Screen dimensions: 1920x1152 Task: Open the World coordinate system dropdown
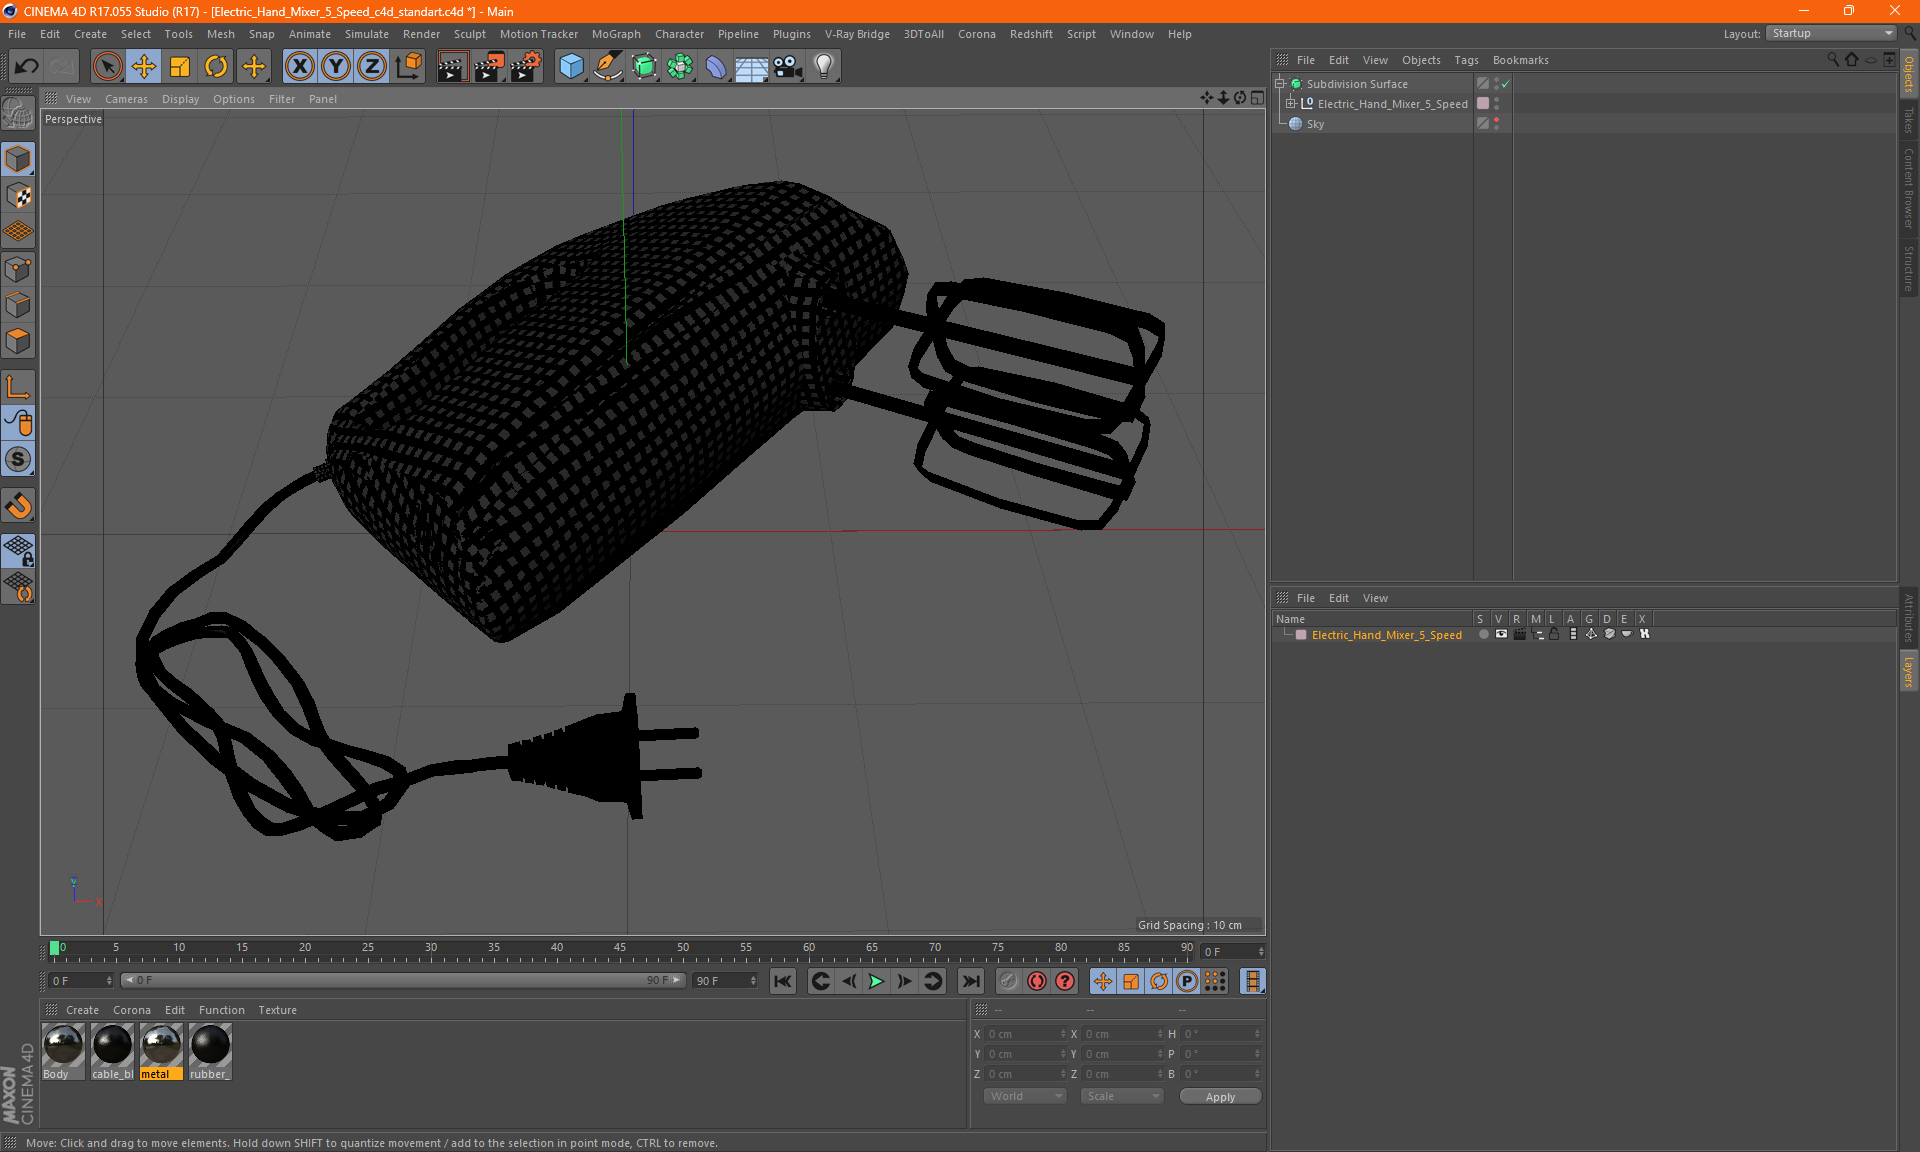click(1026, 1096)
